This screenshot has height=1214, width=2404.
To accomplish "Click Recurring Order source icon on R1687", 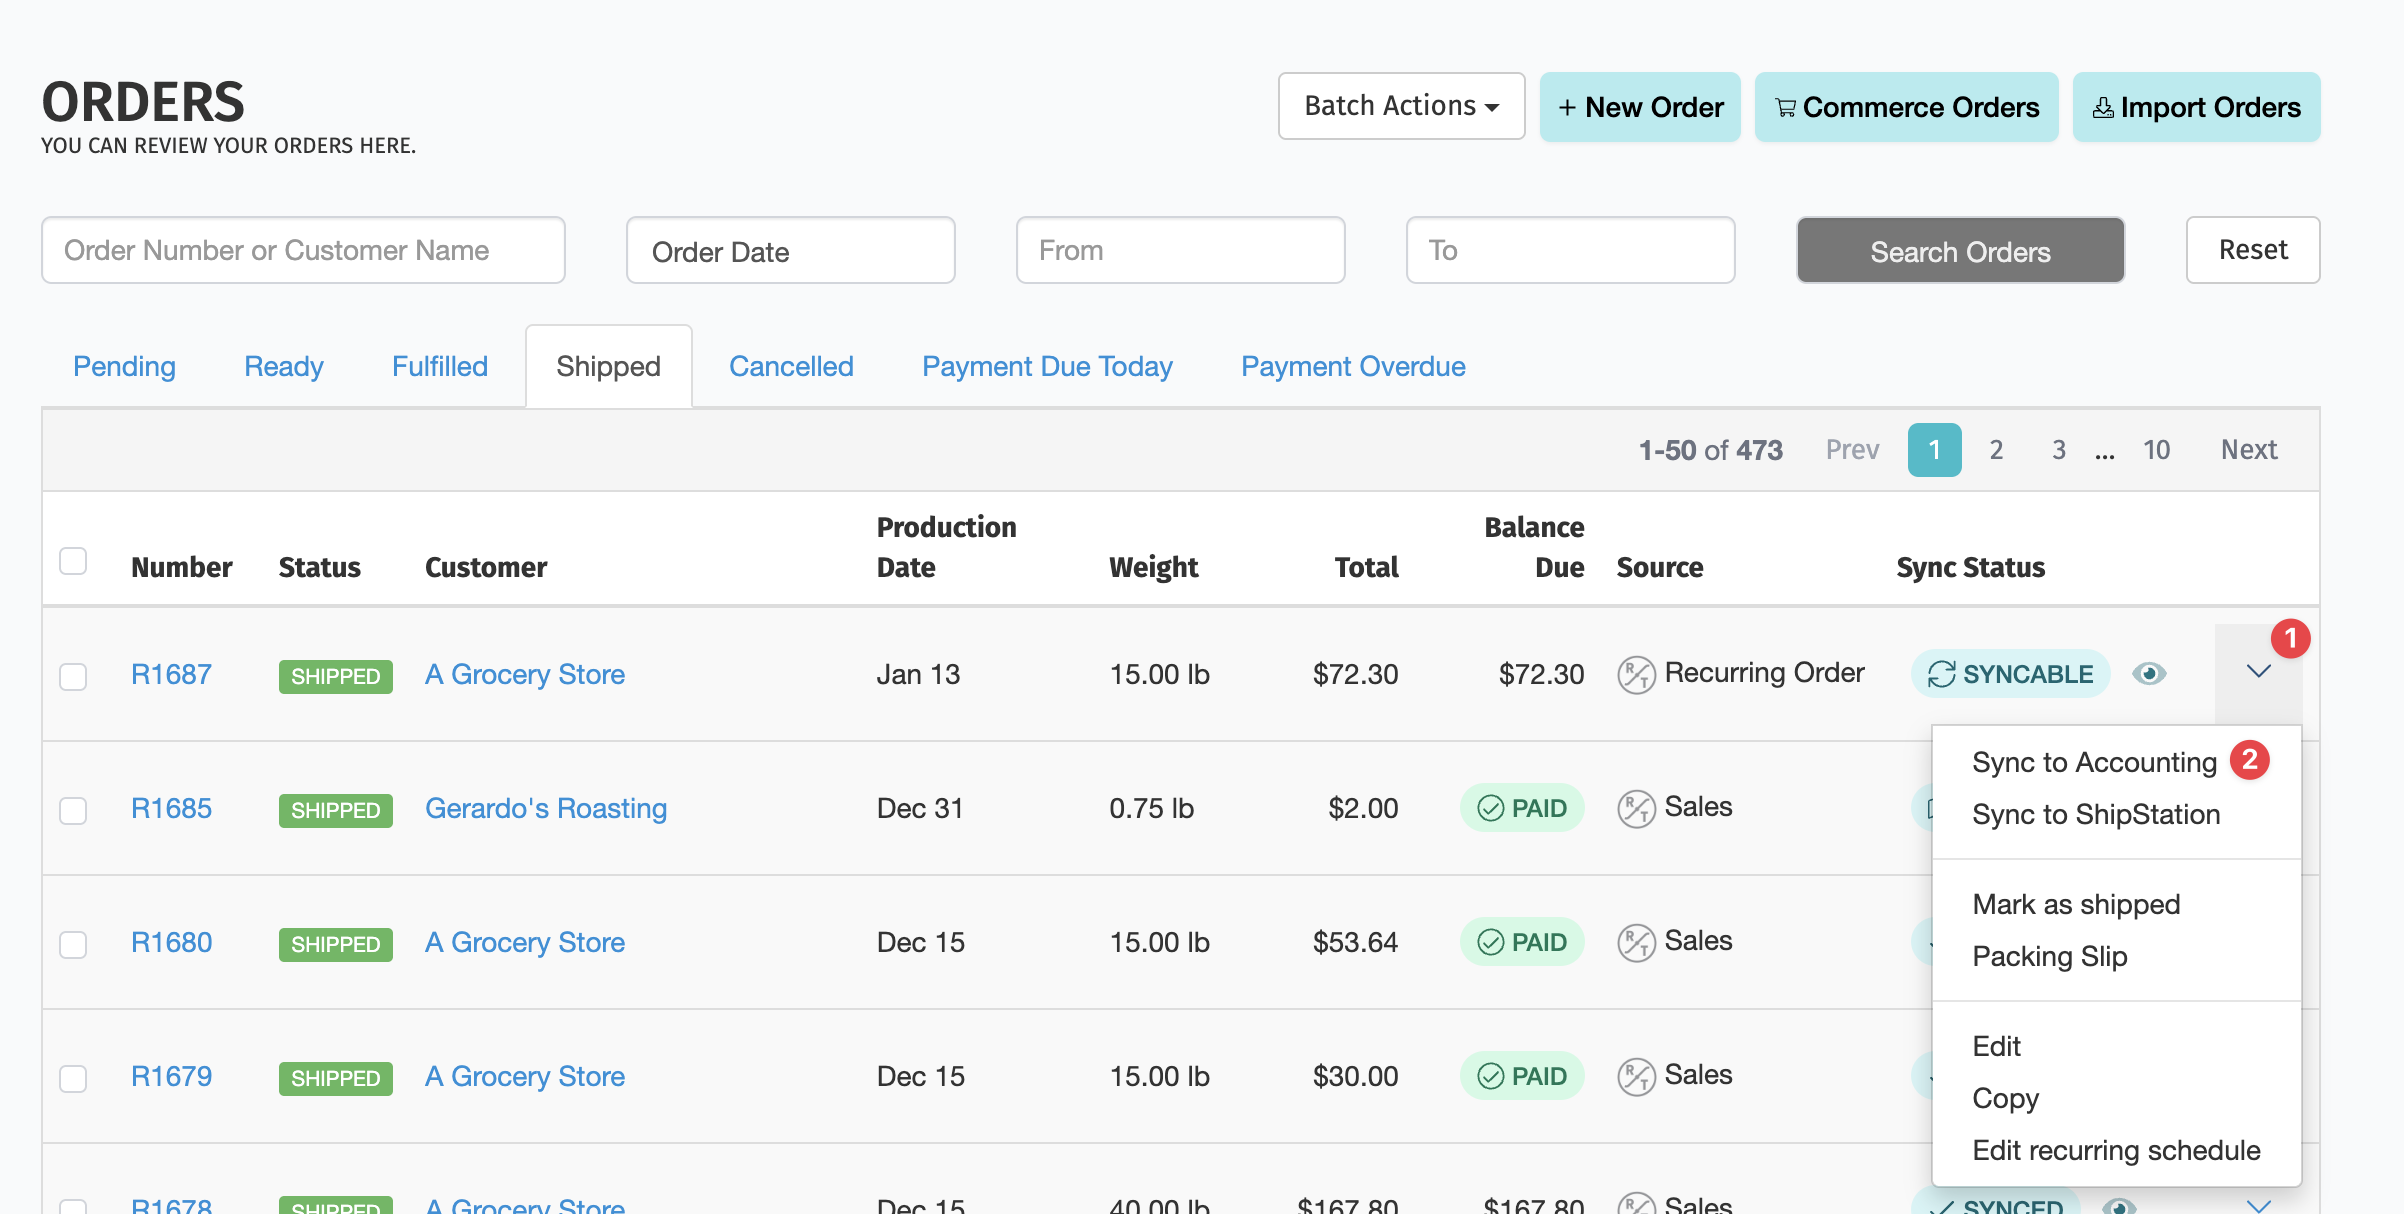I will tap(1636, 675).
